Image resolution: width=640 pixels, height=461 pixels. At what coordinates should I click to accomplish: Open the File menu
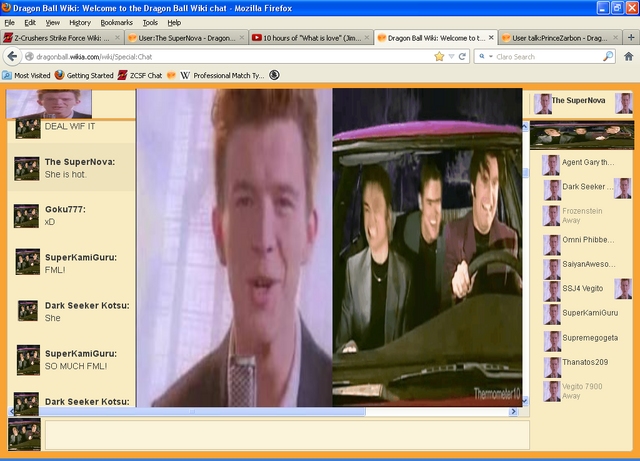tap(9, 22)
